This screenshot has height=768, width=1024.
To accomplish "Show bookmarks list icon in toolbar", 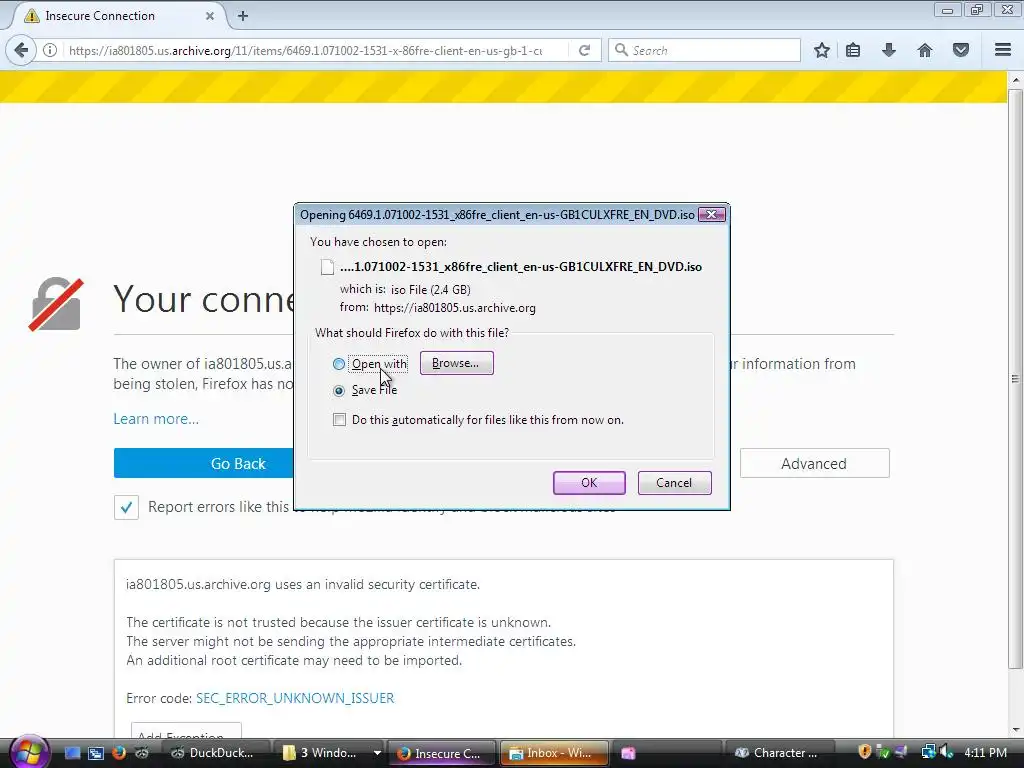I will point(853,50).
